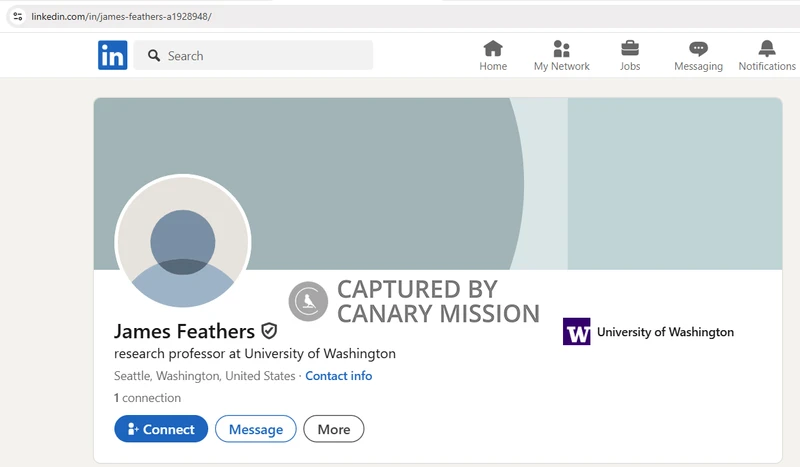This screenshot has height=467, width=800.
Task: Open the Messaging chat bubble icon
Action: (698, 49)
